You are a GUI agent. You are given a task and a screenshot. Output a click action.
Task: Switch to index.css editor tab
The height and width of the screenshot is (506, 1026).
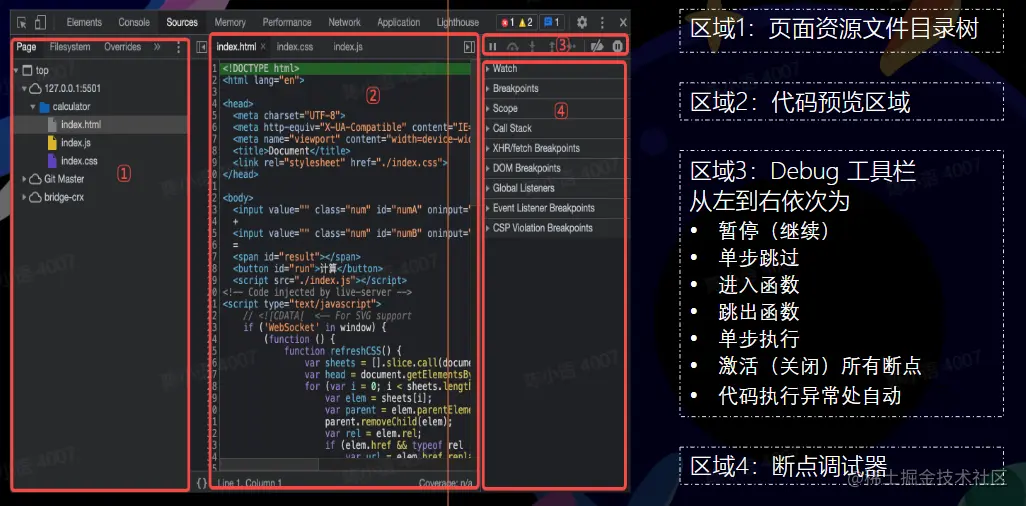click(x=294, y=47)
